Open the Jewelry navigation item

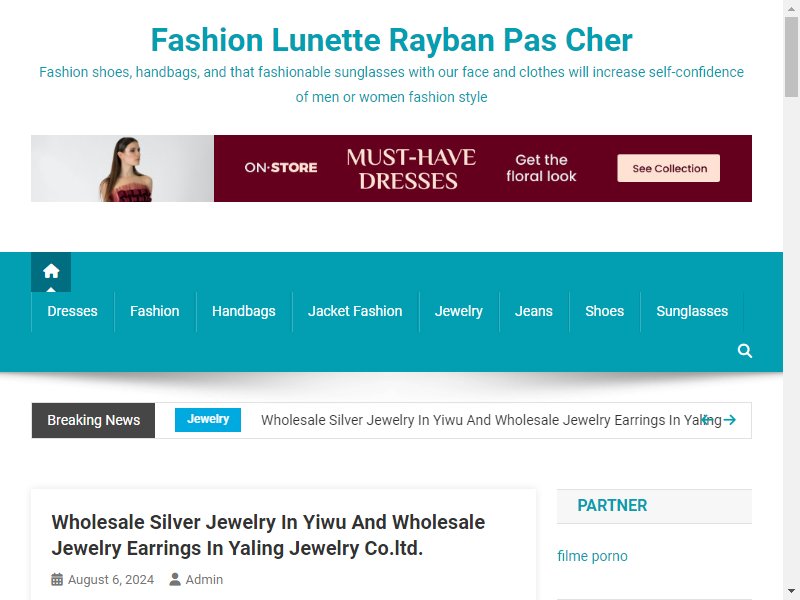[x=459, y=311]
